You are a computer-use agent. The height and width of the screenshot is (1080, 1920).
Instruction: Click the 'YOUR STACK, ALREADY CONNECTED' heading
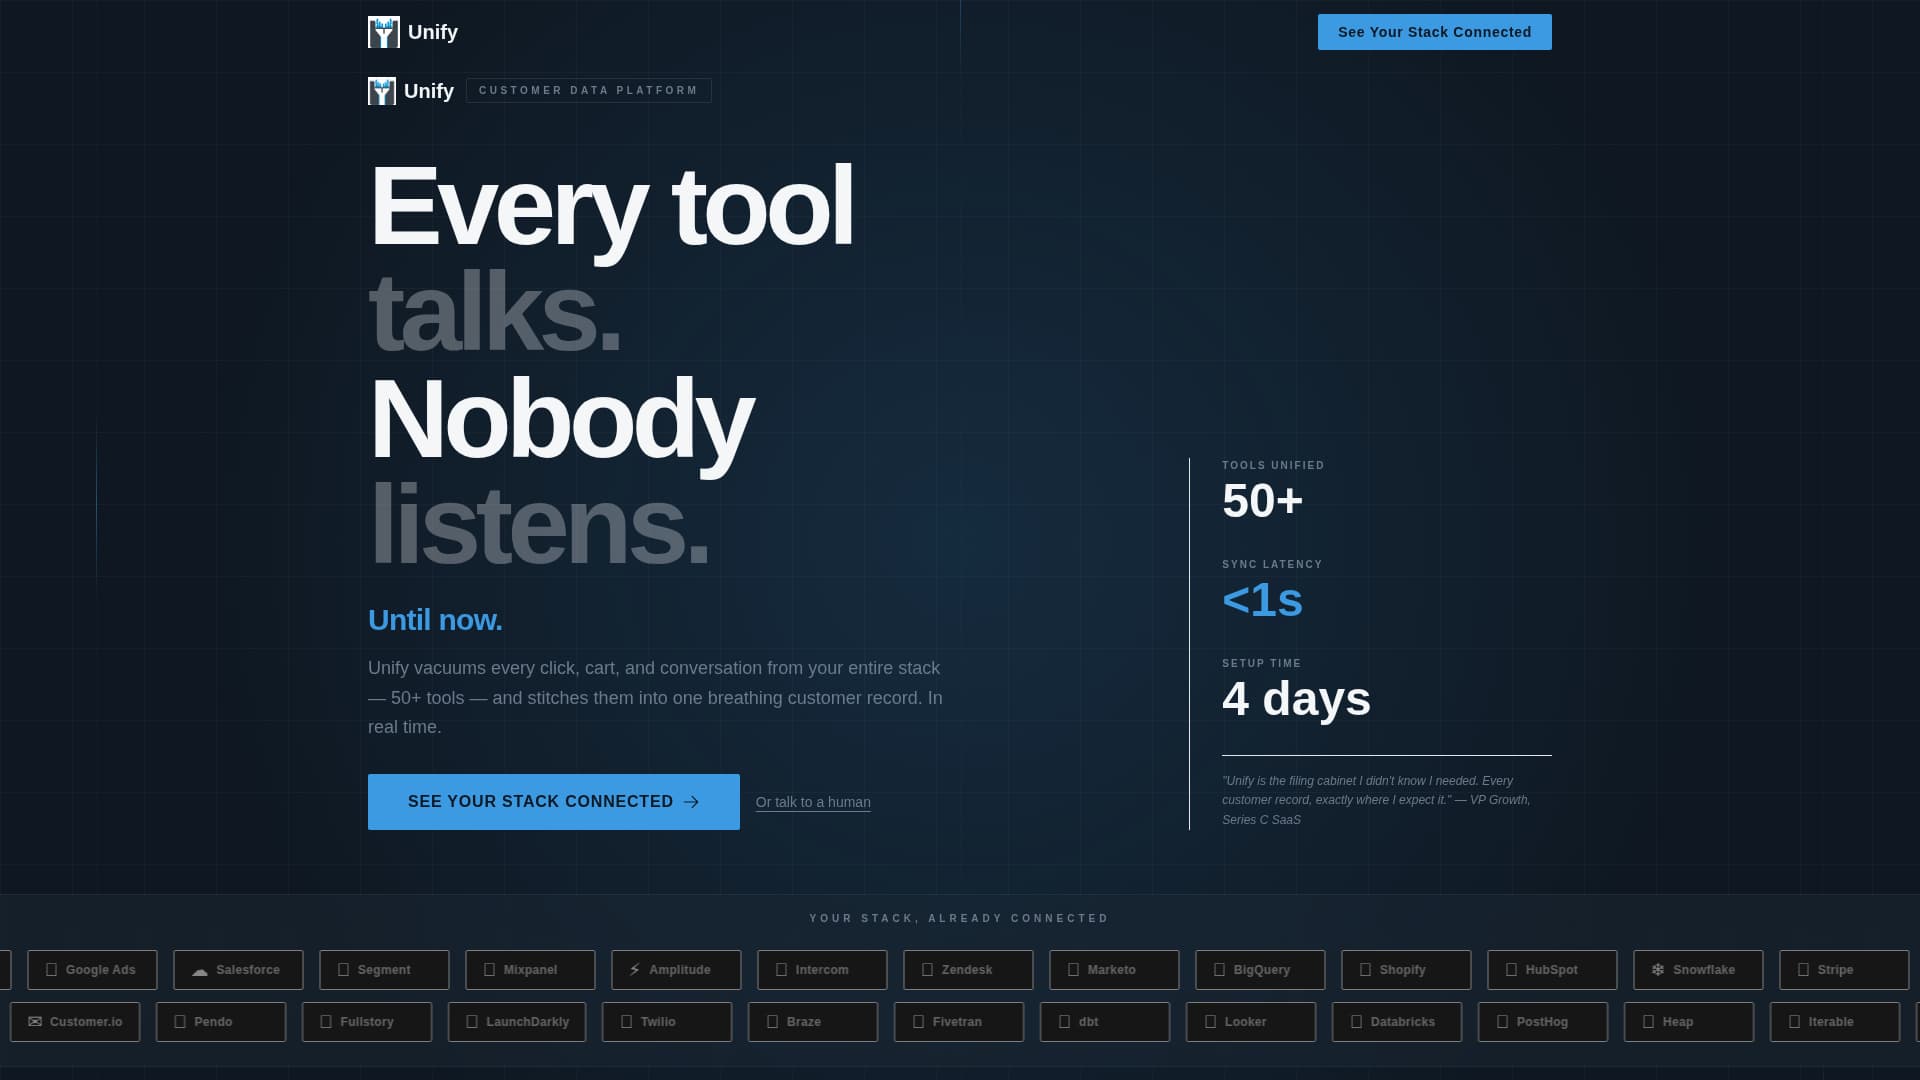[960, 918]
